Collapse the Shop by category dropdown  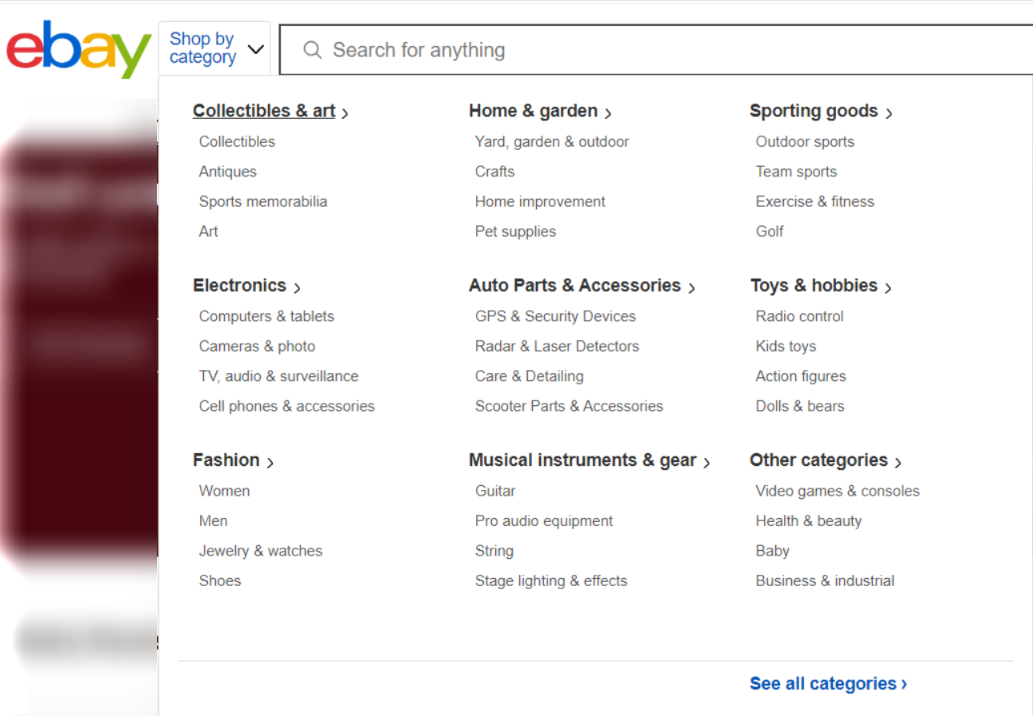pyautogui.click(x=214, y=49)
